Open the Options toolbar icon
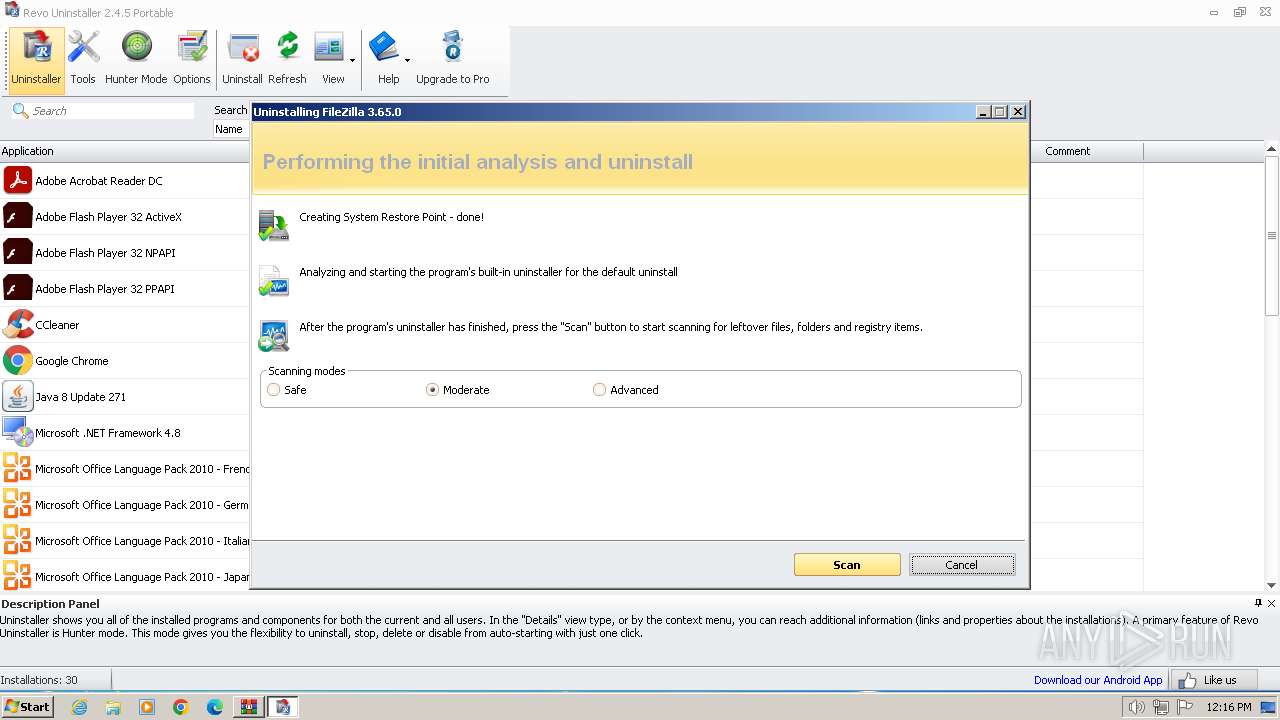This screenshot has height=720, width=1280. [x=191, y=59]
